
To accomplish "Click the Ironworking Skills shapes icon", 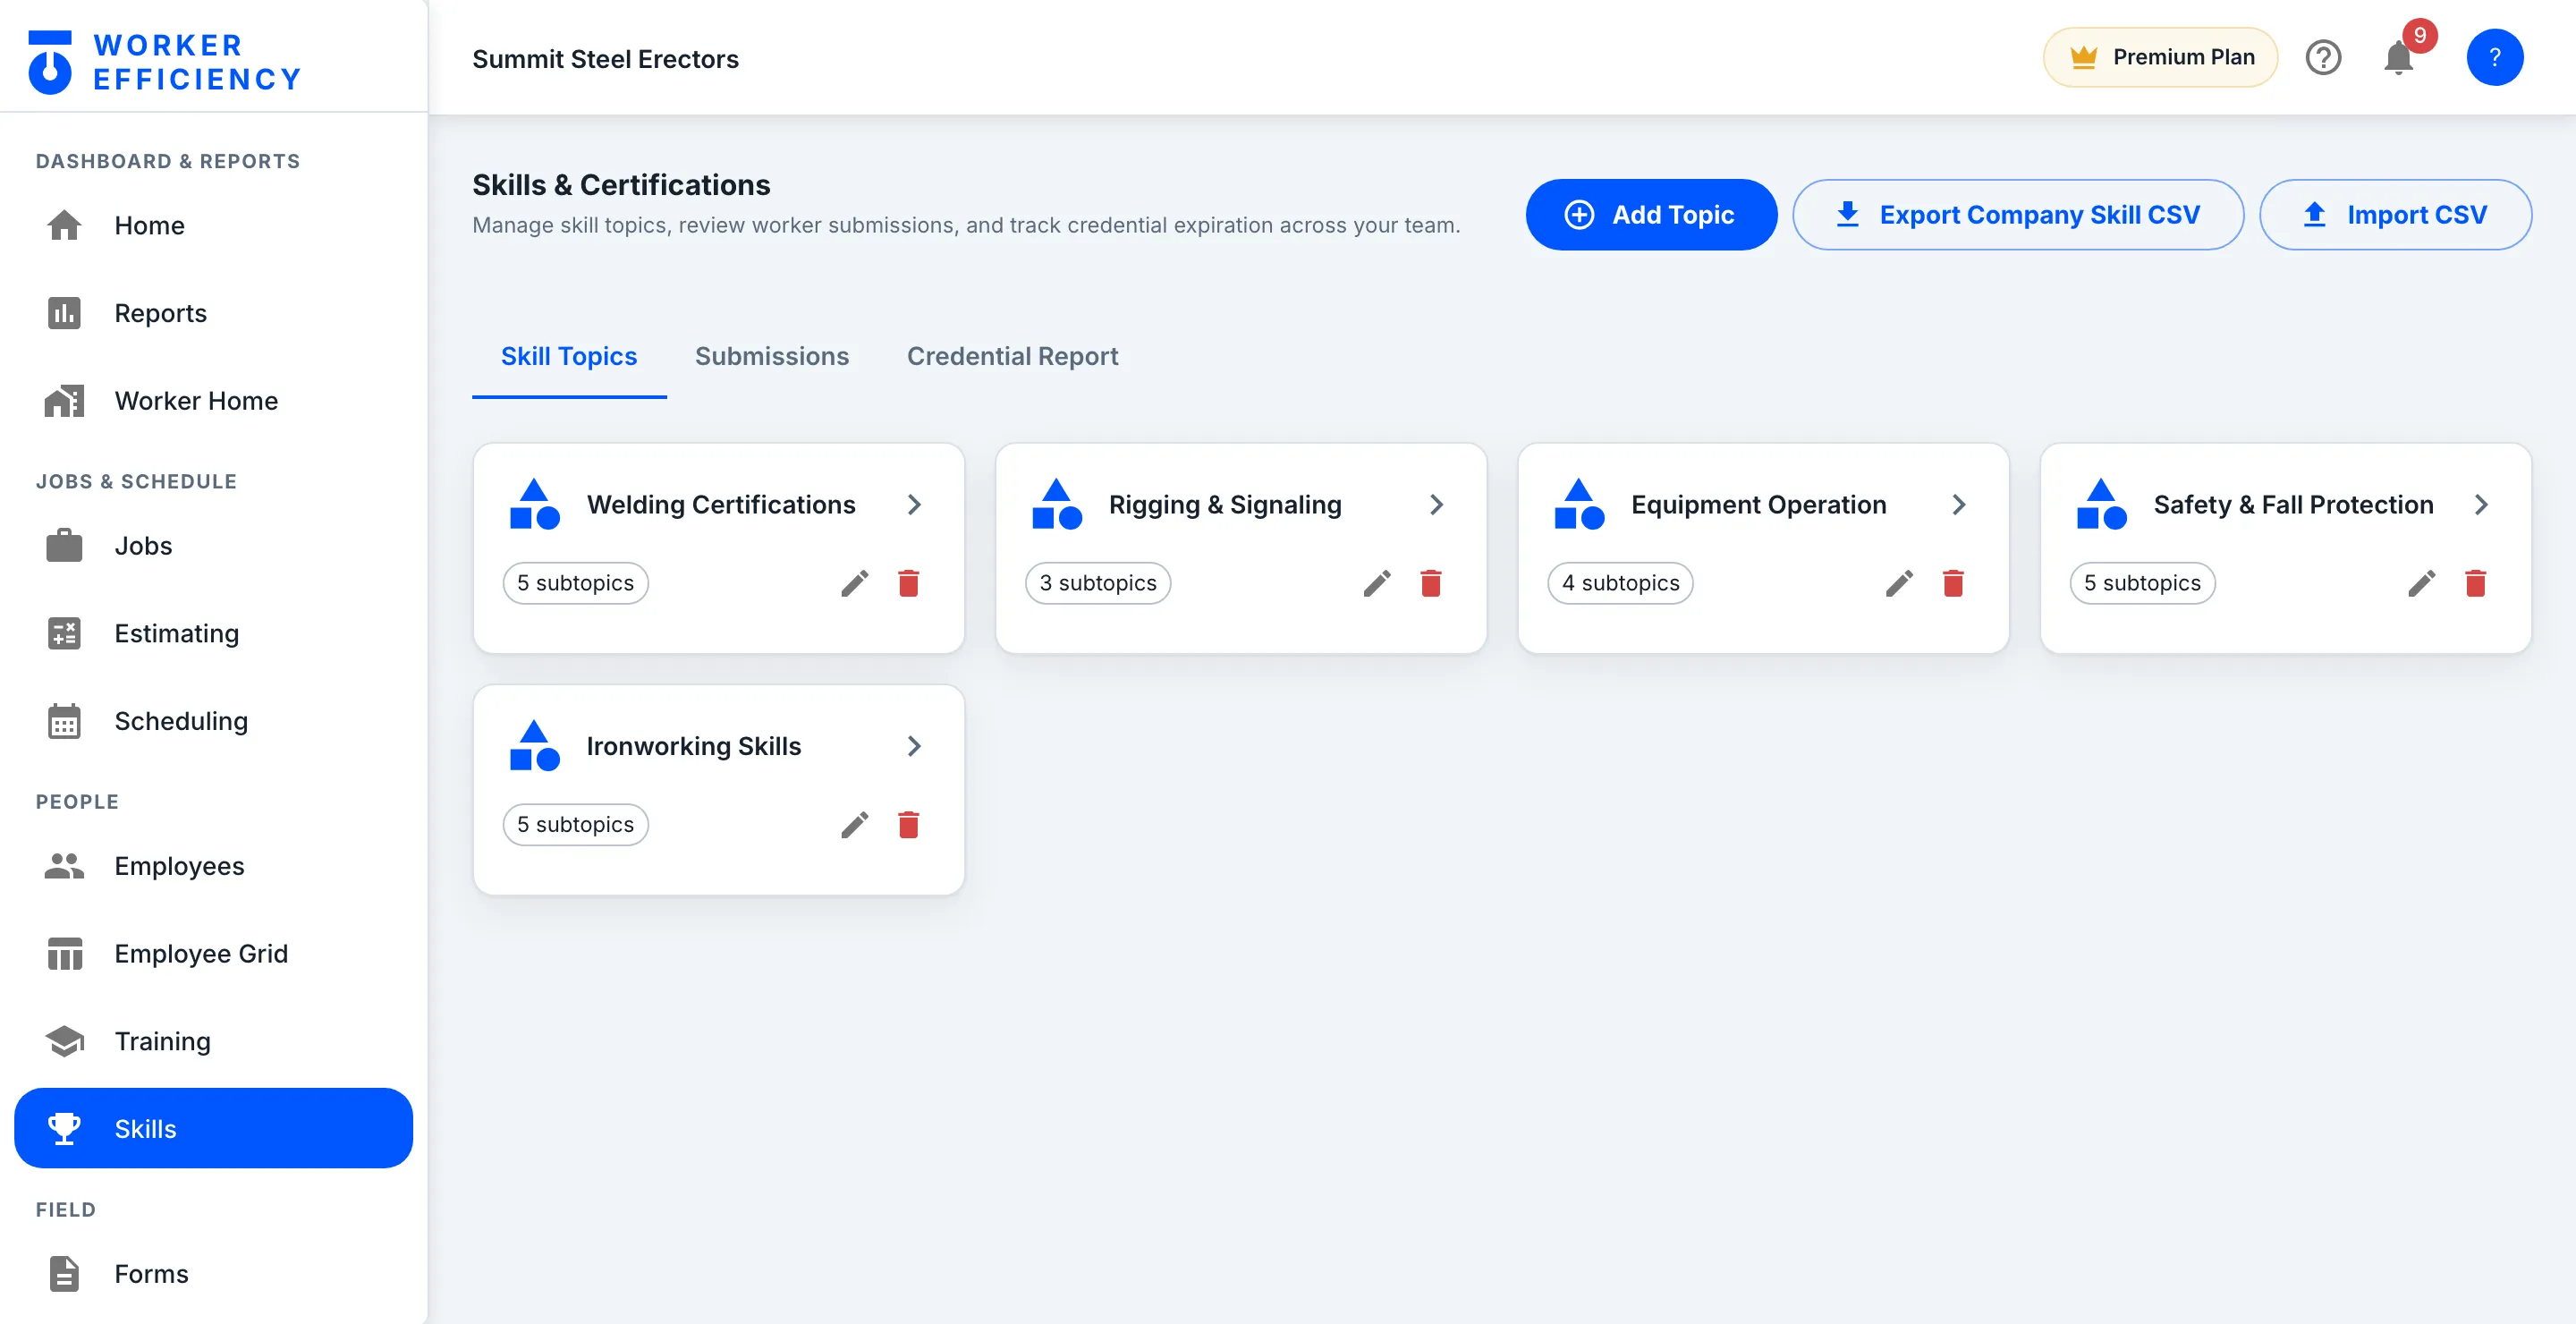I will point(534,746).
